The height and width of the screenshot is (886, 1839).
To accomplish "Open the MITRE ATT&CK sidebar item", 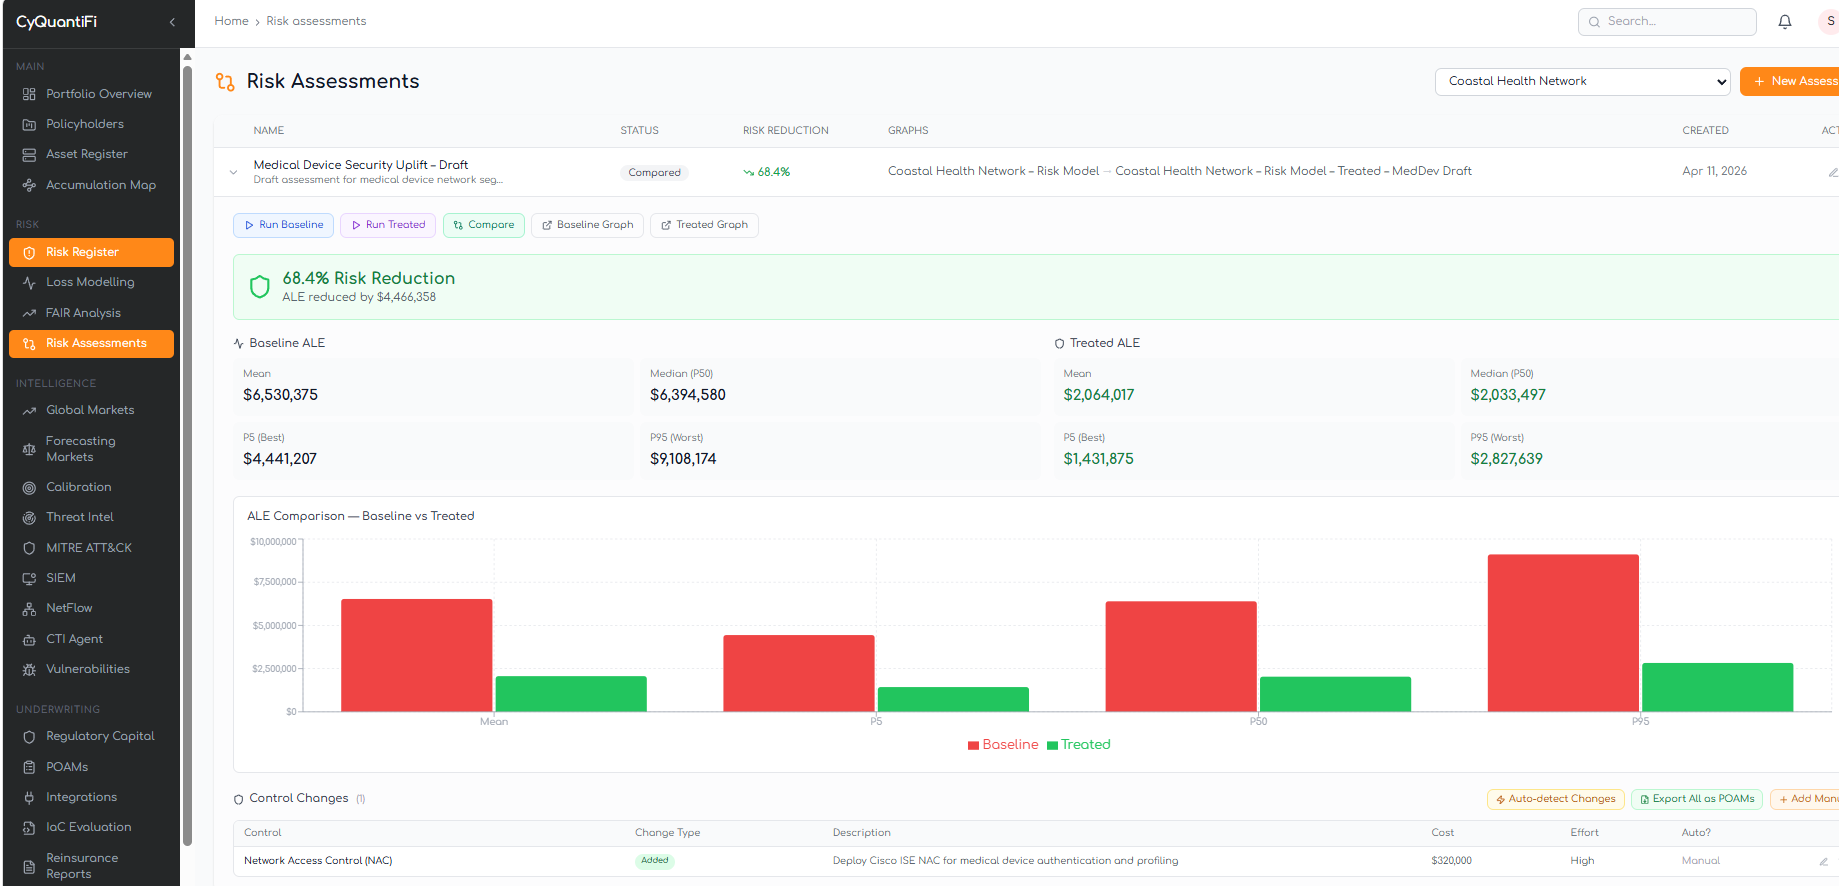I will coord(88,548).
